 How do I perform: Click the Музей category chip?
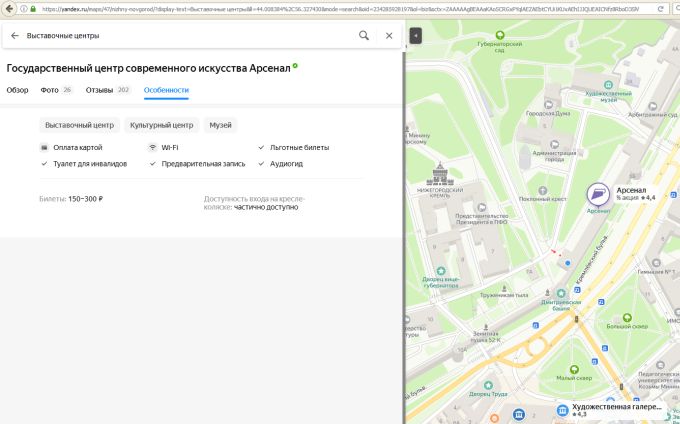(220, 125)
